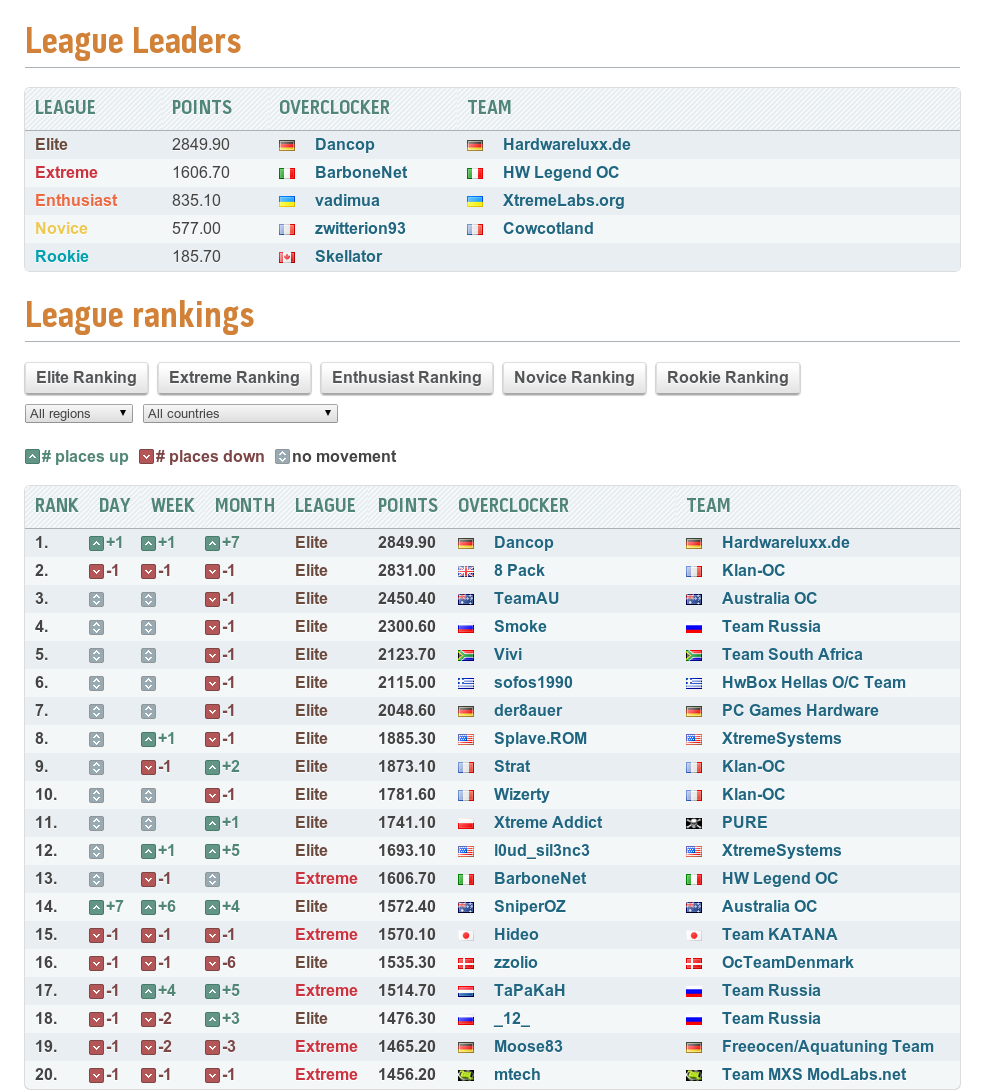
Task: Click the Polish flag beside Xtreme Addict
Action: [x=466, y=824]
